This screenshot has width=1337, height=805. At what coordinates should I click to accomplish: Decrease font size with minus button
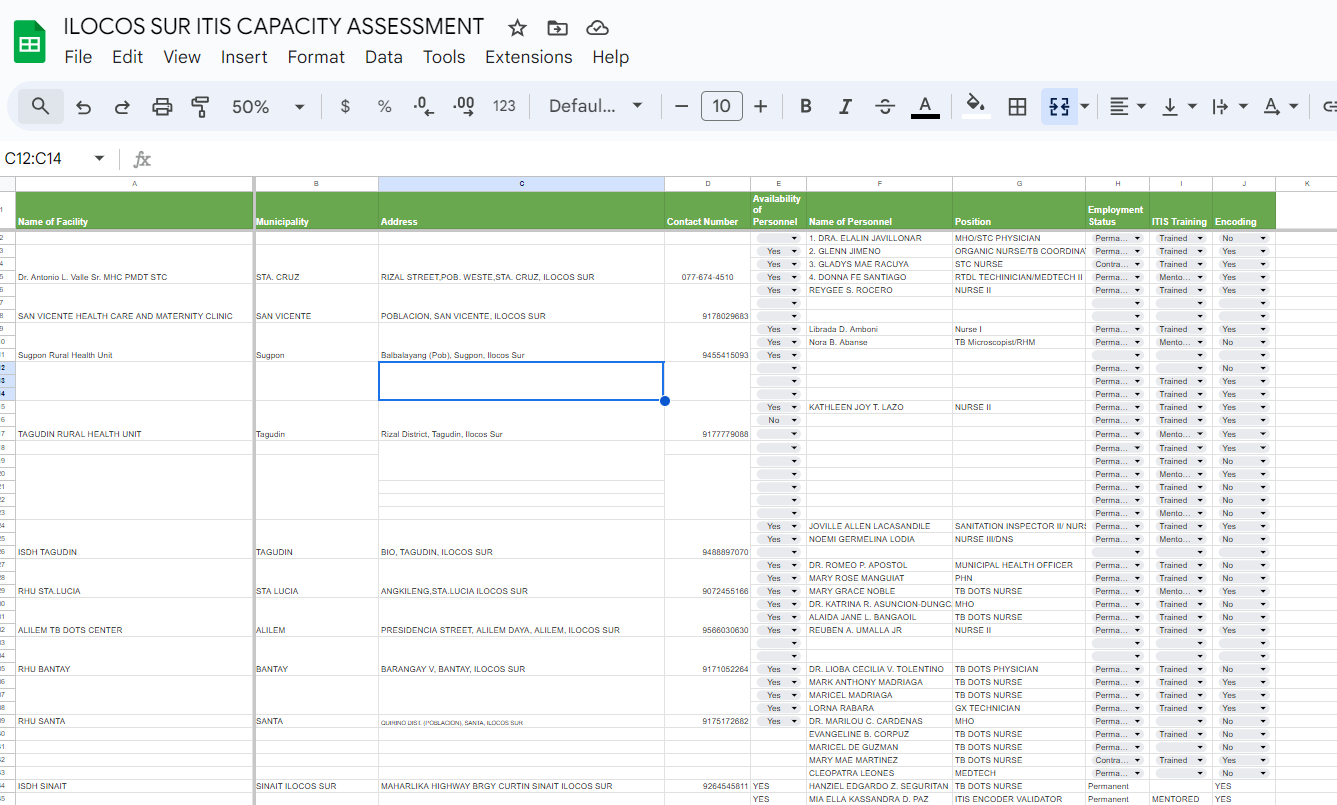[682, 106]
